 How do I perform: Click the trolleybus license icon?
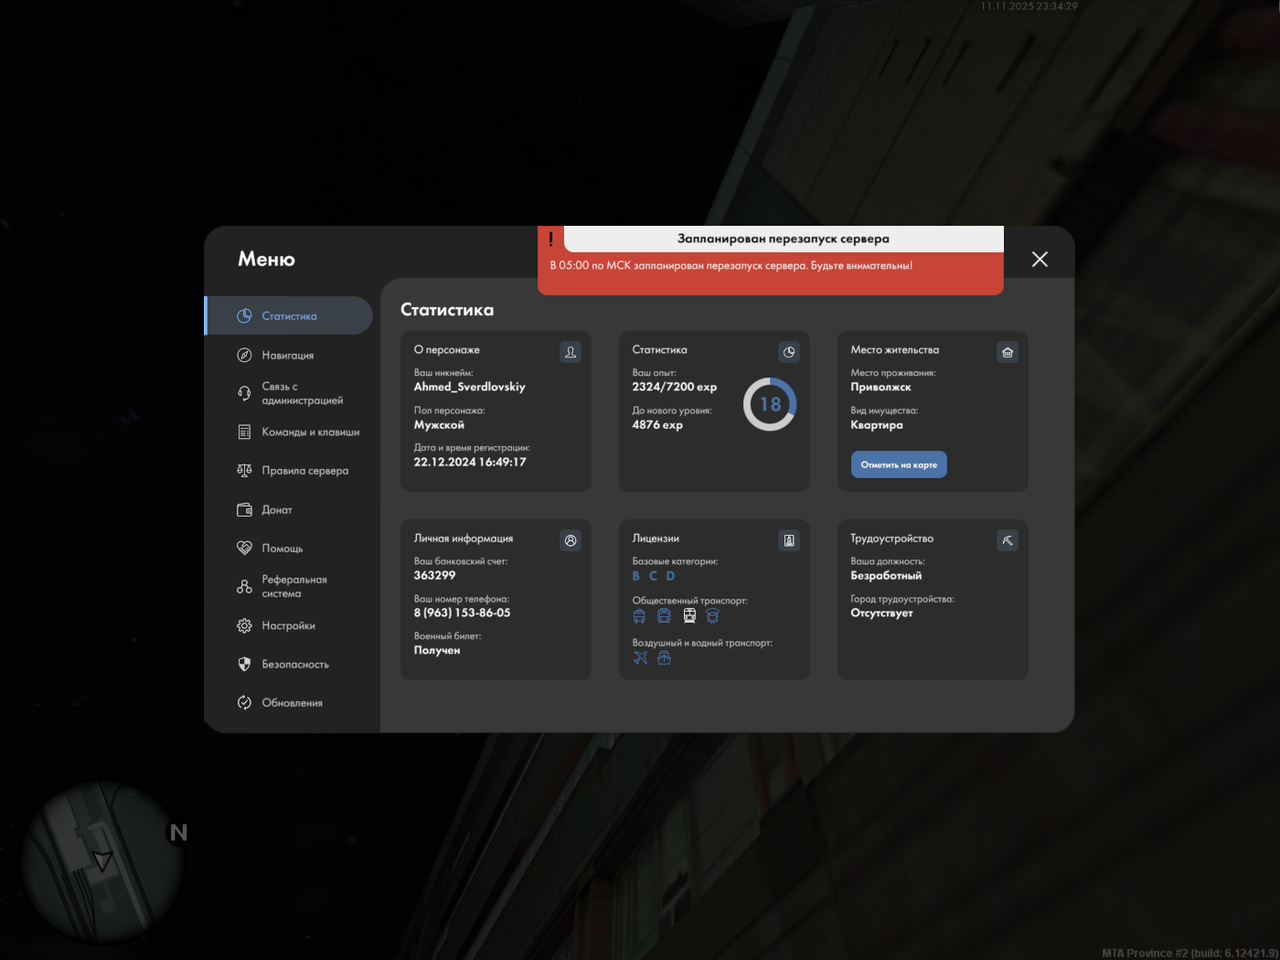(x=640, y=616)
